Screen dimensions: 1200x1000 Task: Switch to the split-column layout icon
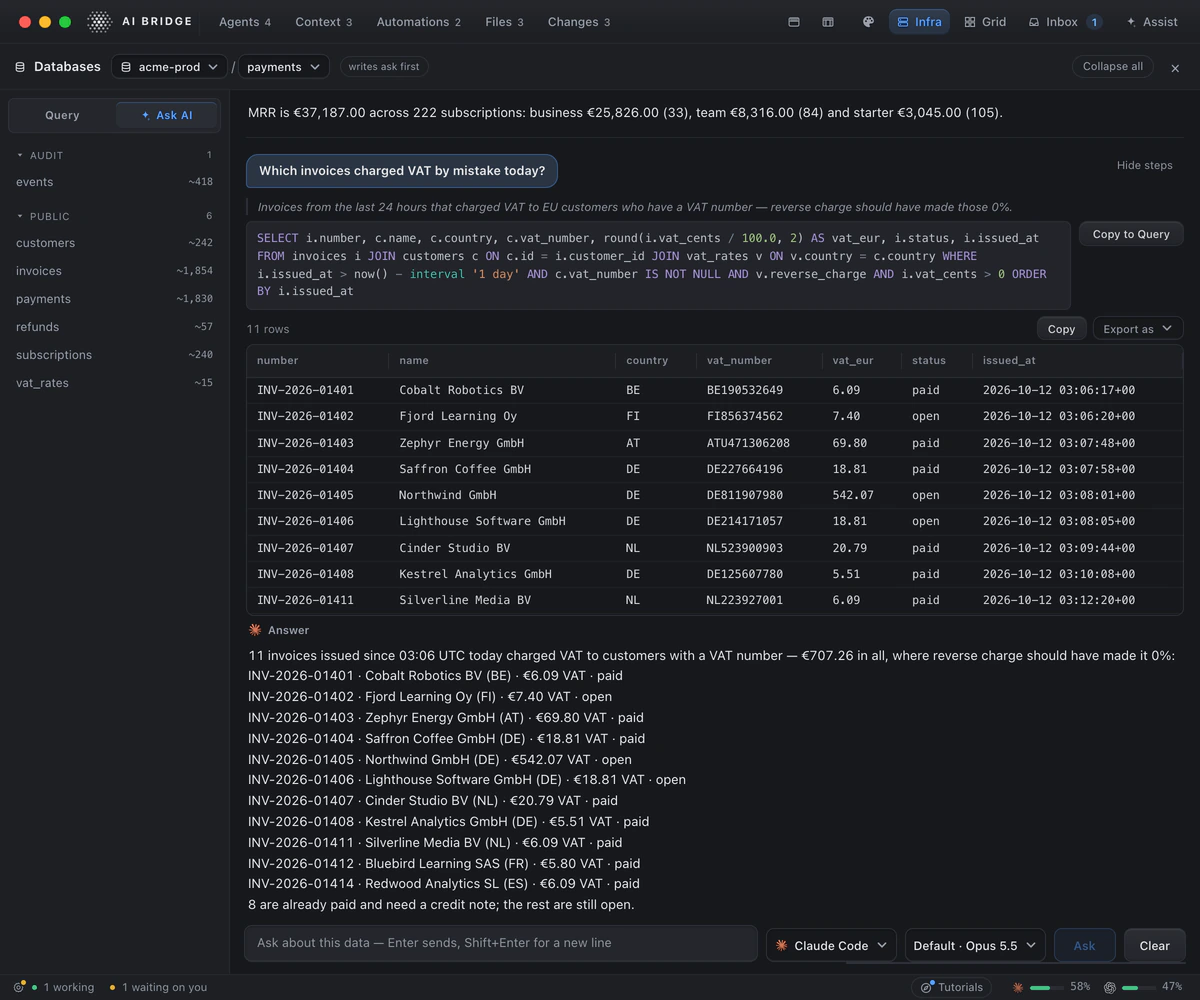click(x=828, y=22)
